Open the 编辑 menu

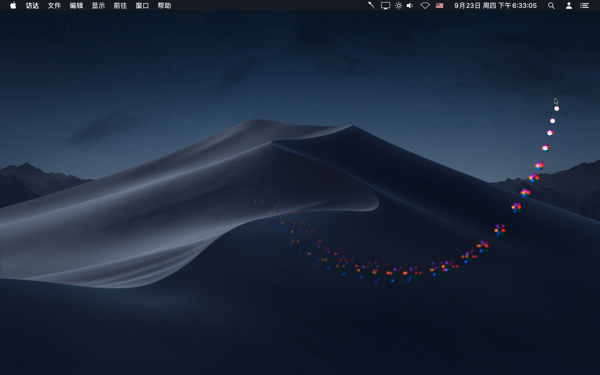pyautogui.click(x=76, y=5)
